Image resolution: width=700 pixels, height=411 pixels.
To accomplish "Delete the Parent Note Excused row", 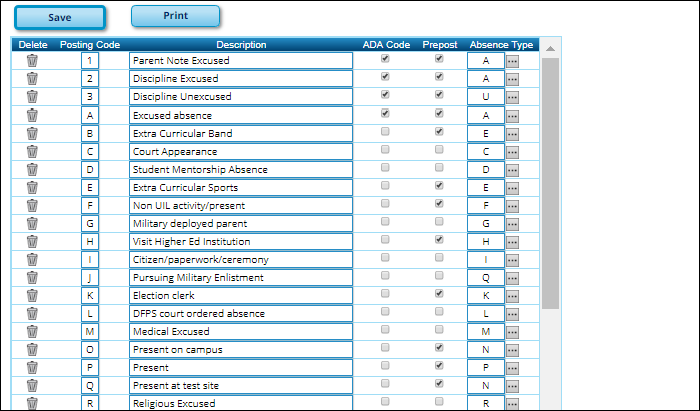I will point(32,60).
